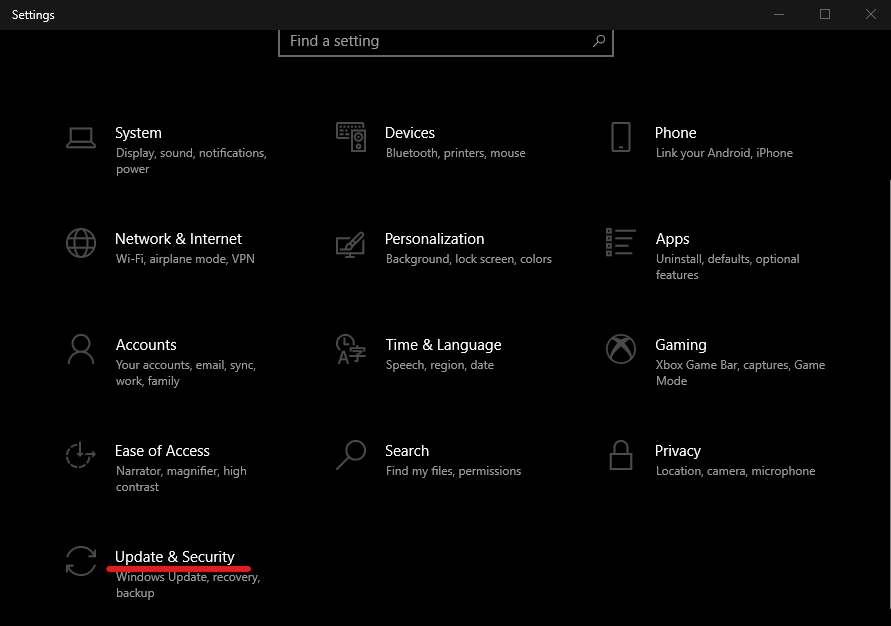This screenshot has width=891, height=626.
Task: Maximize the Settings window
Action: [825, 14]
